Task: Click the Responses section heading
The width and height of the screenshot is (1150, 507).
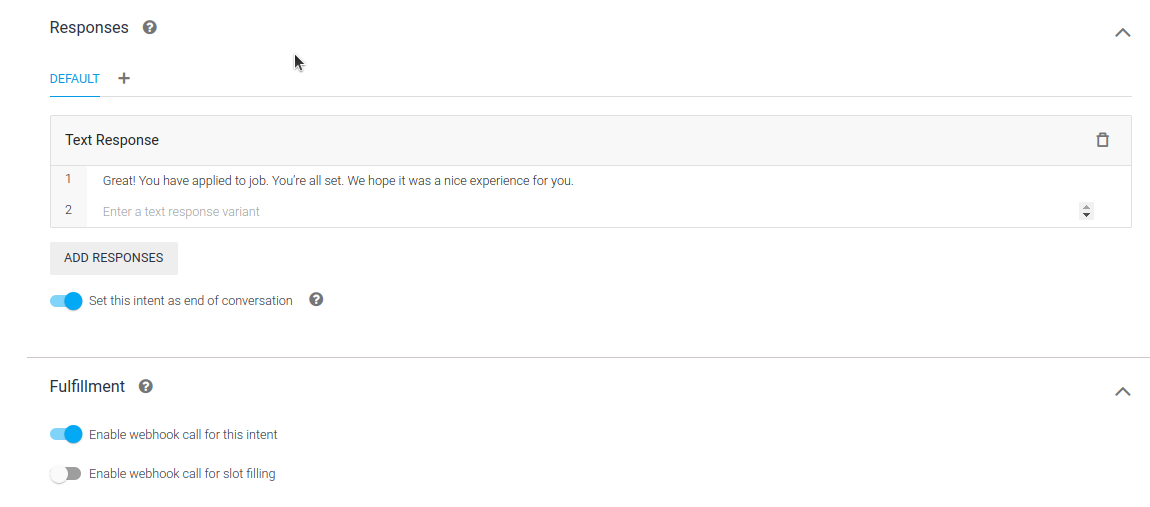Action: [x=89, y=28]
